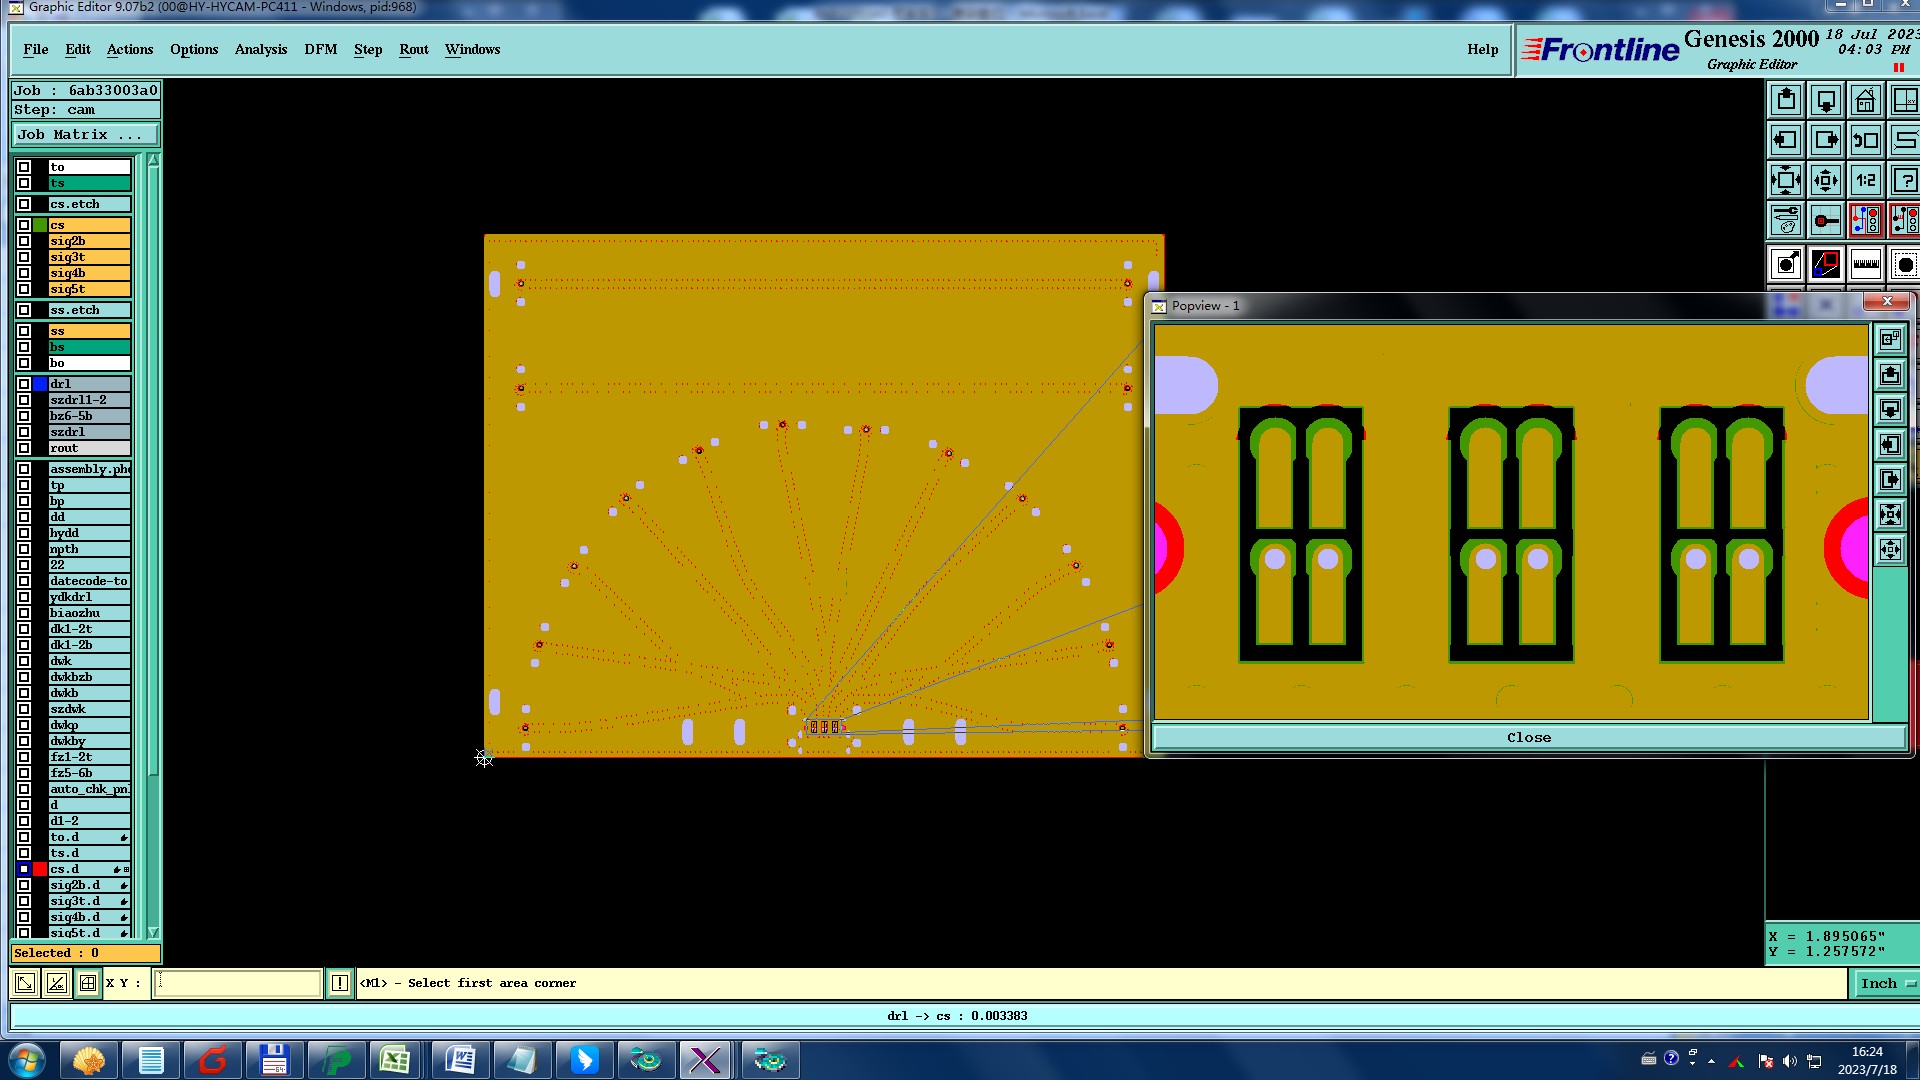Image resolution: width=1920 pixels, height=1080 pixels.
Task: Toggle the cs.d layer checkbox
Action: [24, 869]
